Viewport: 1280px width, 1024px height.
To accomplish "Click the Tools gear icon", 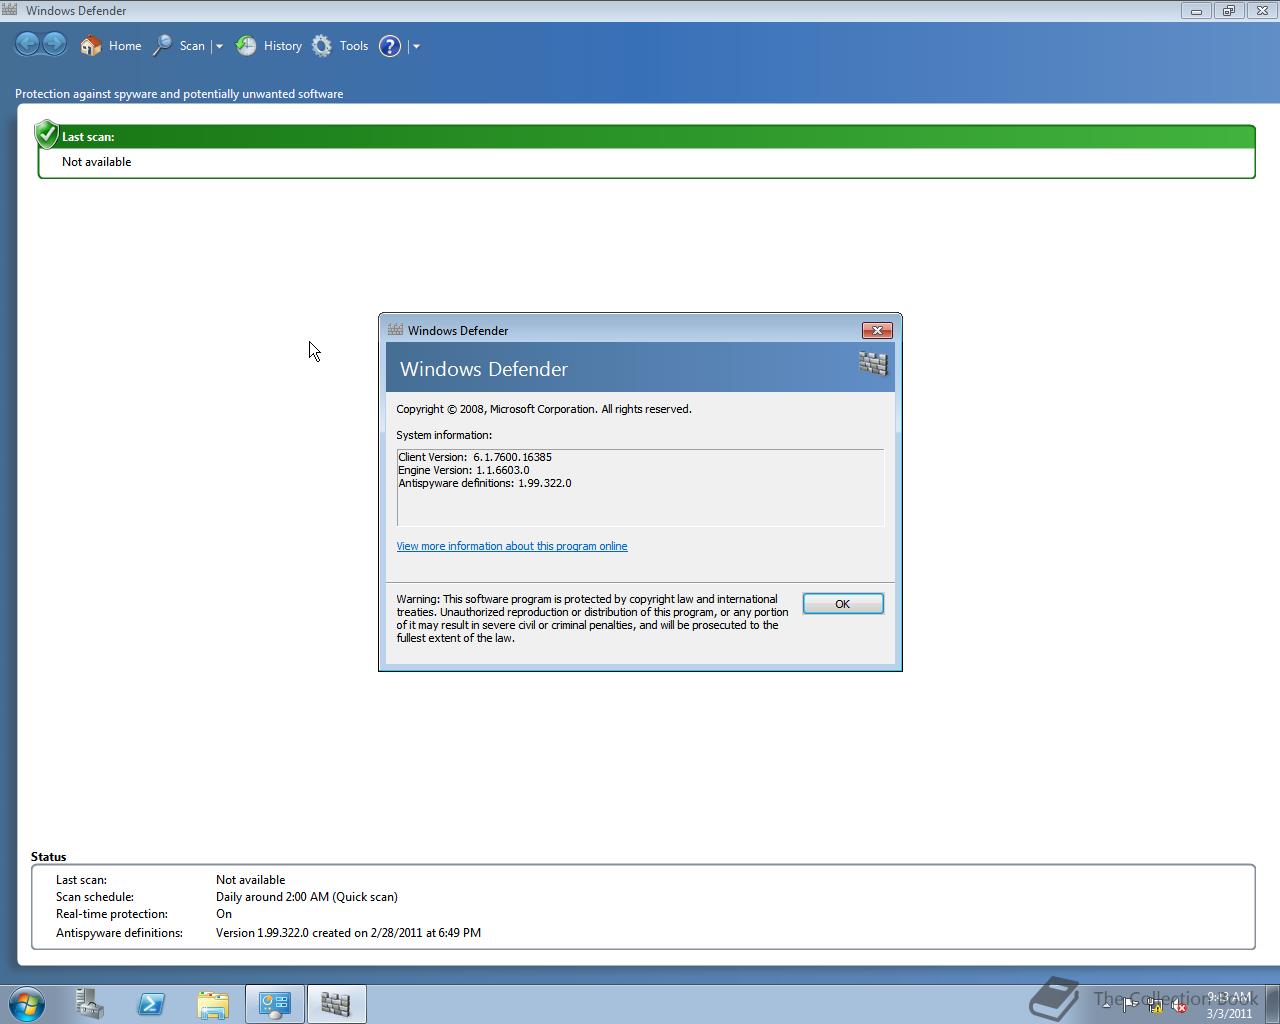I will [x=322, y=46].
